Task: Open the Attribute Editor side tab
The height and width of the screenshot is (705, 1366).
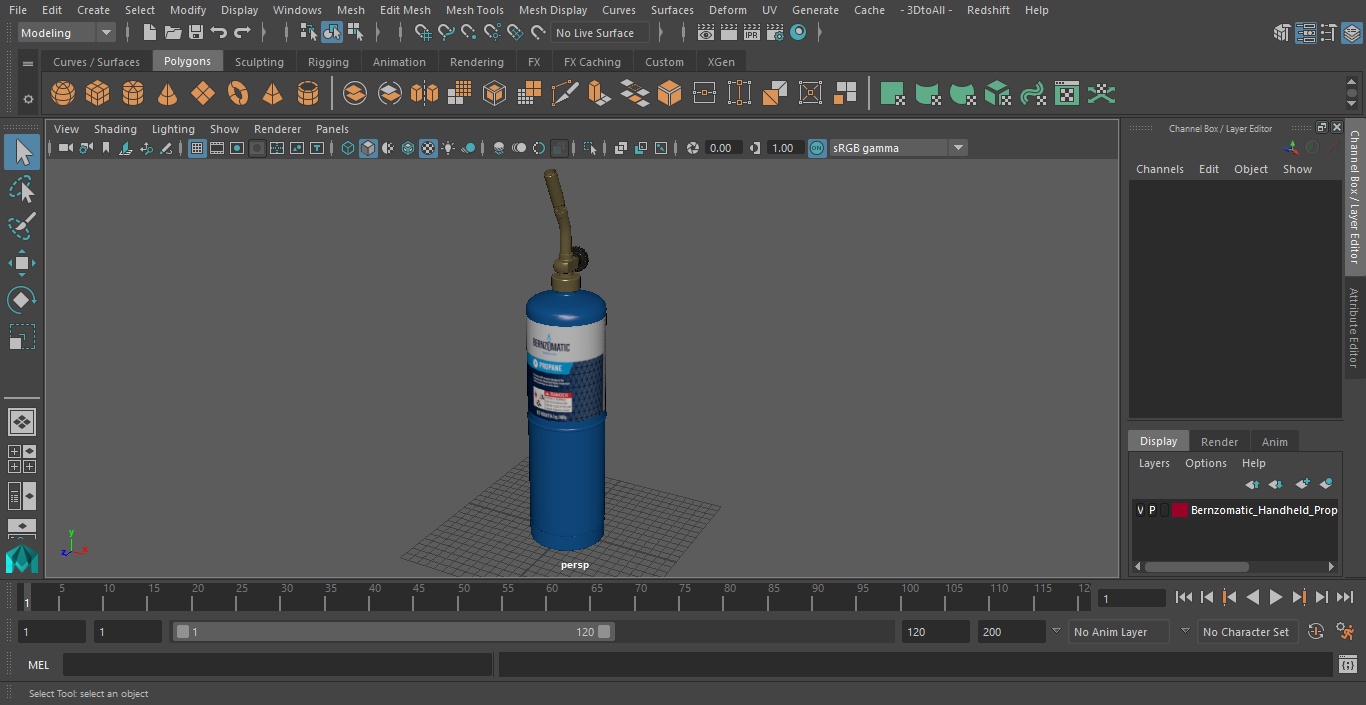Action: click(x=1355, y=328)
